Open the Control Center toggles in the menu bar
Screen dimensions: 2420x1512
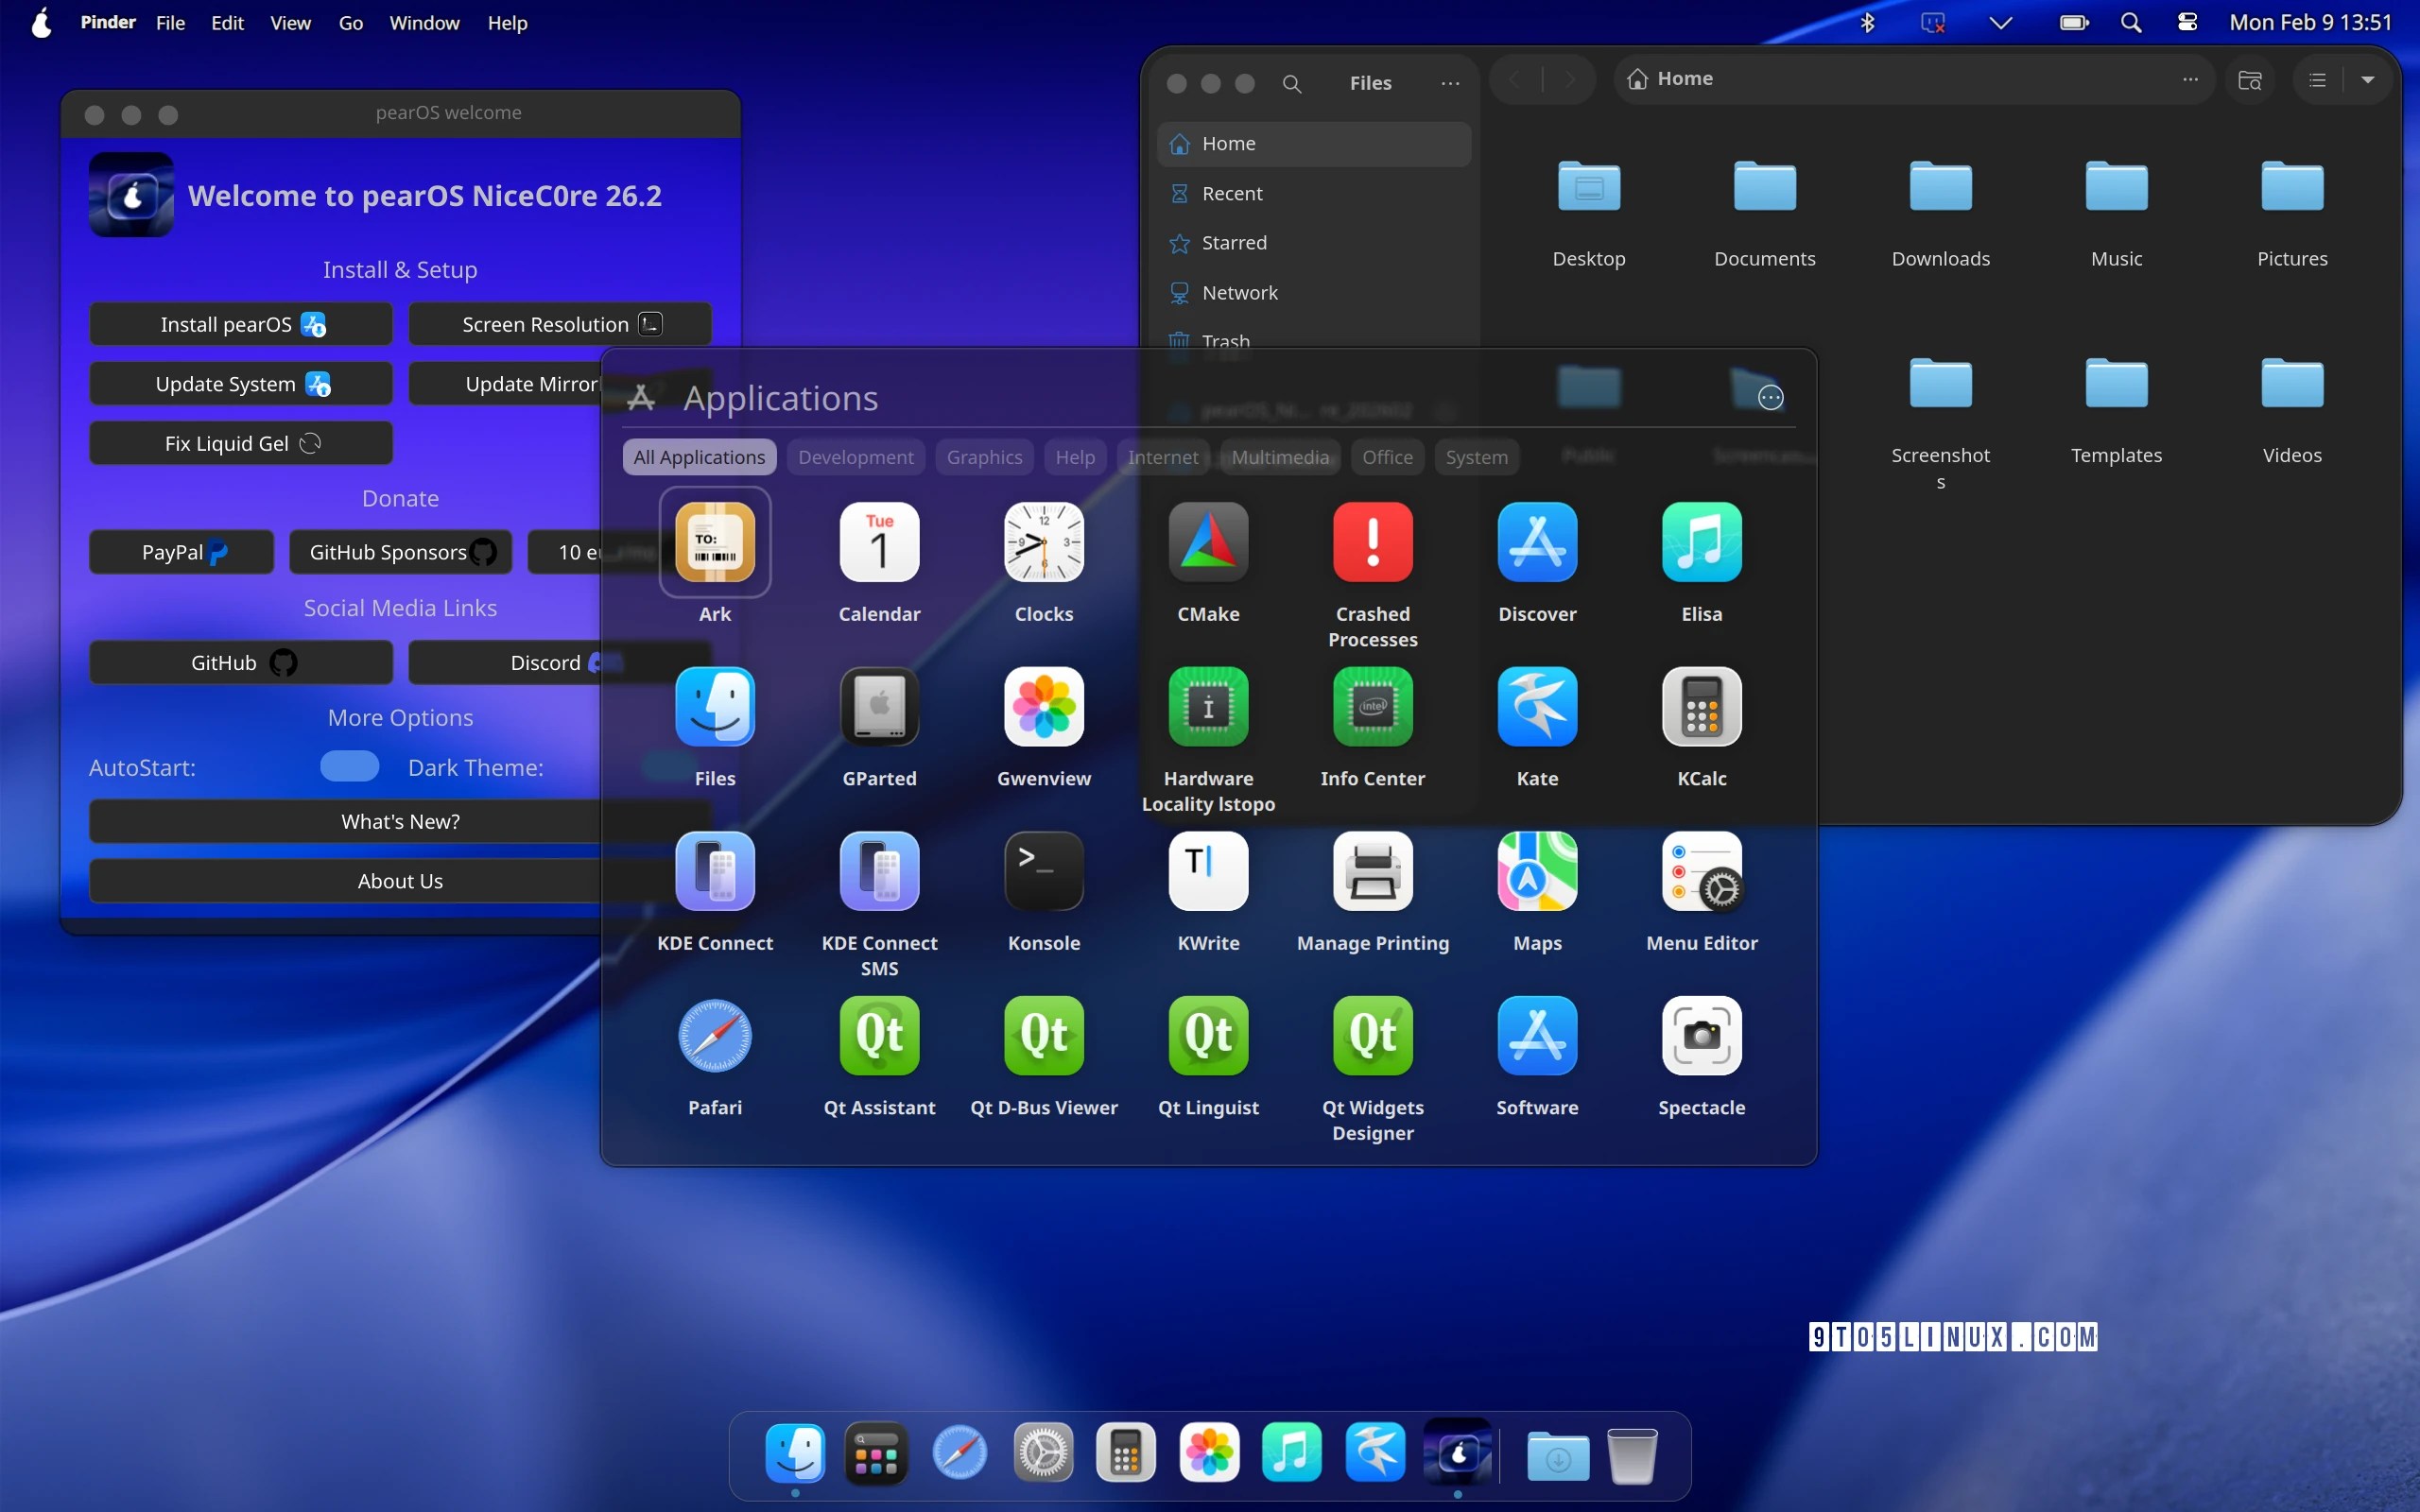pyautogui.click(x=2187, y=22)
